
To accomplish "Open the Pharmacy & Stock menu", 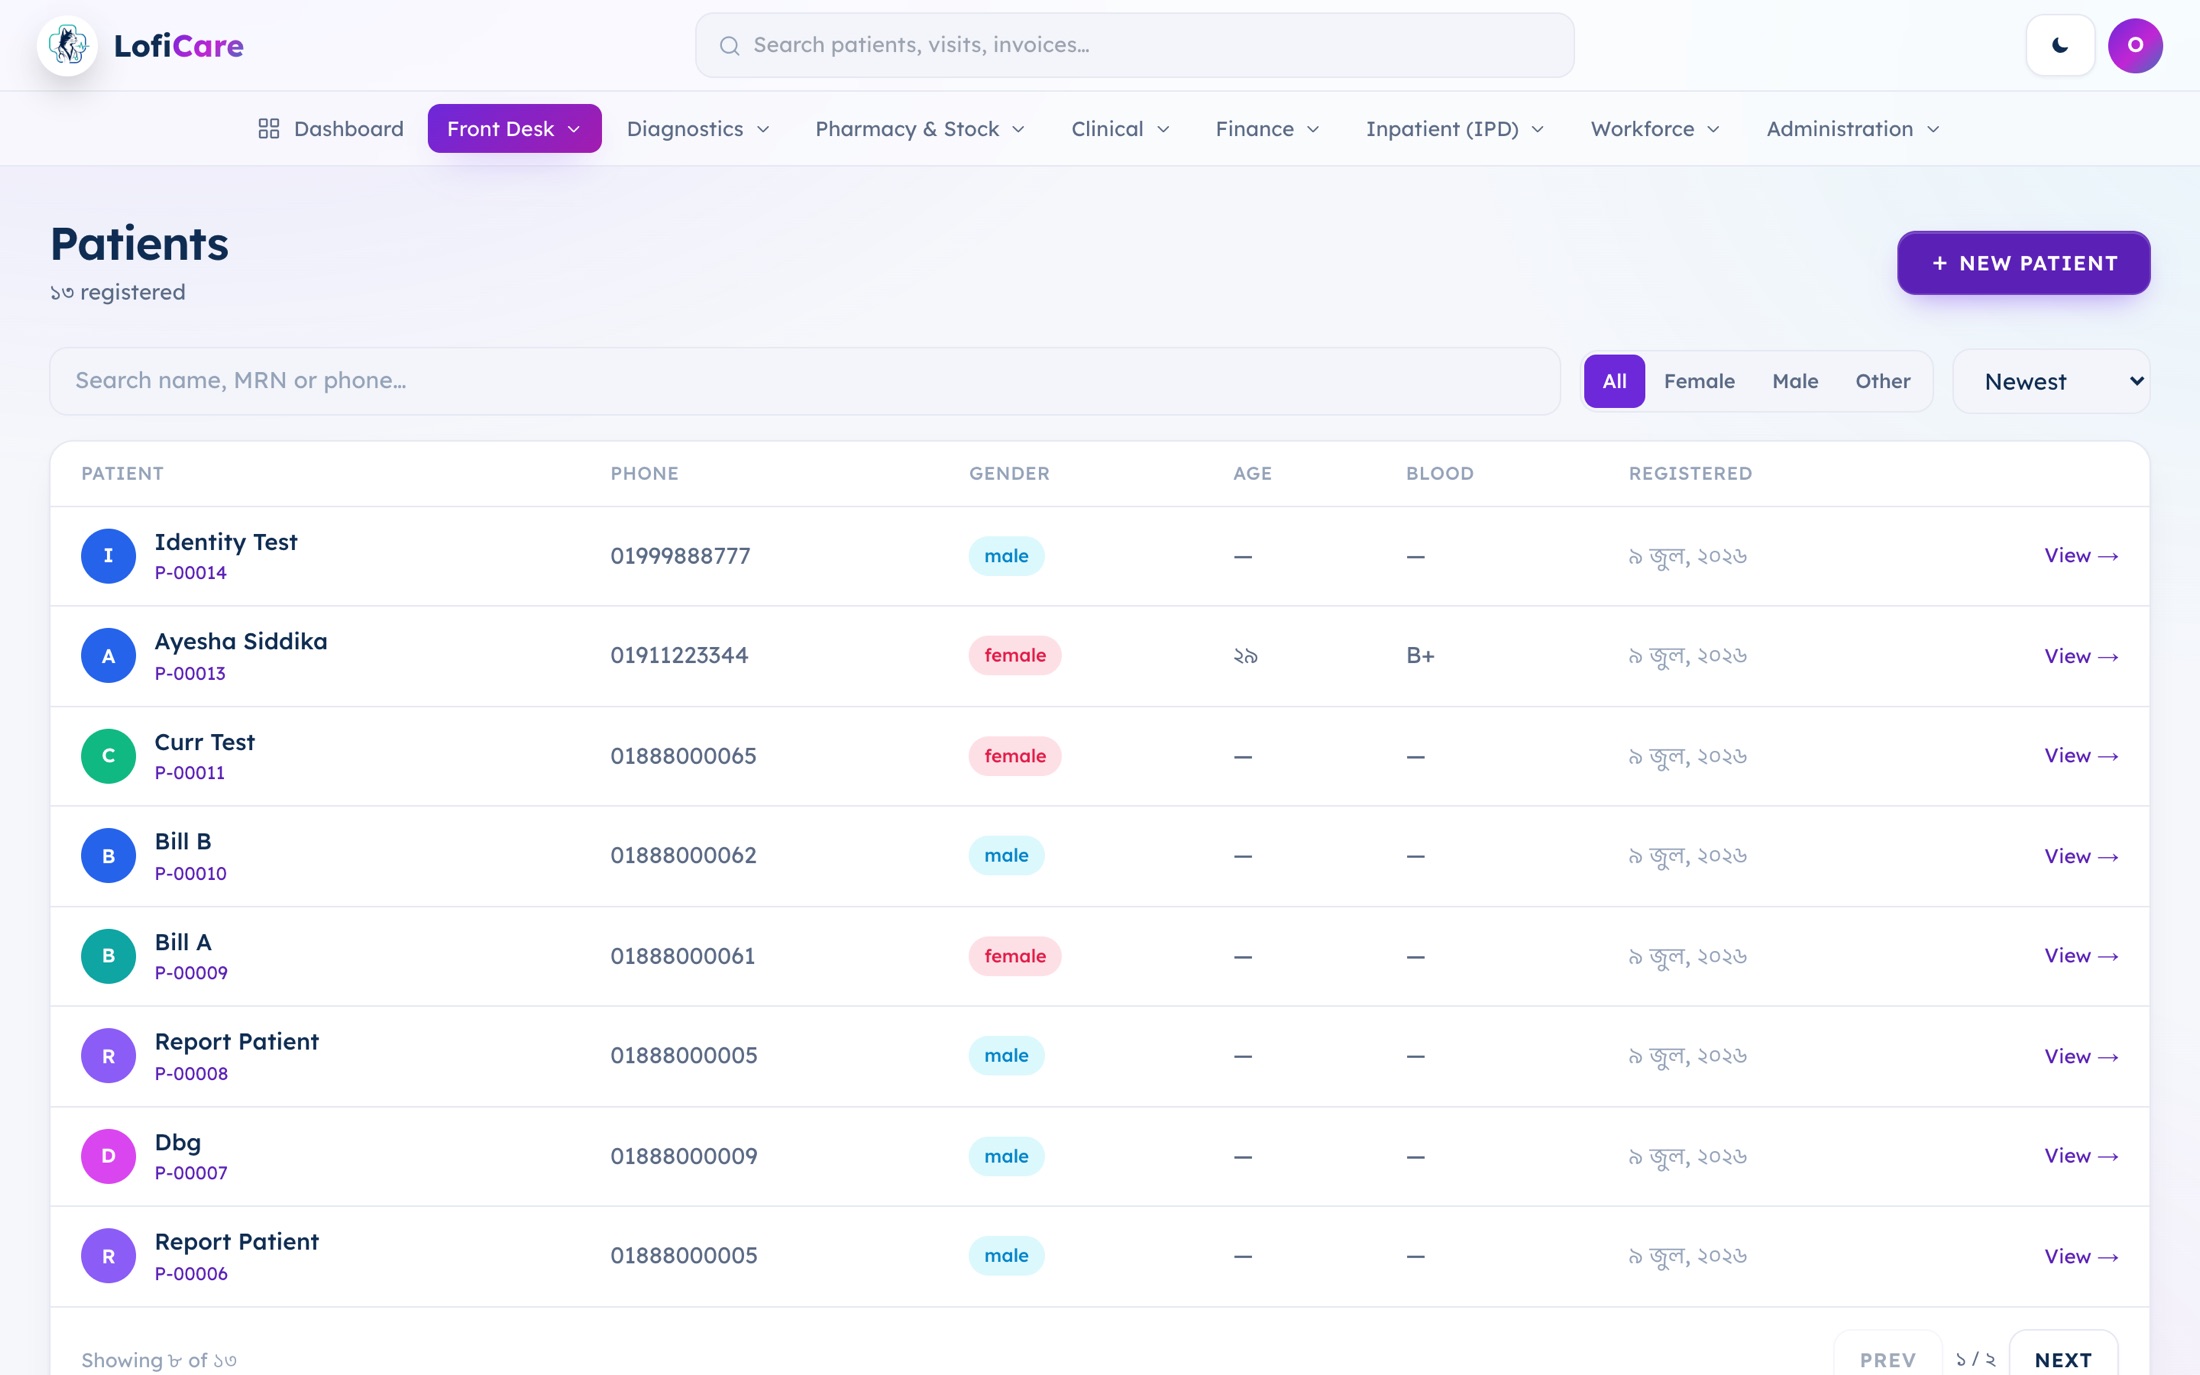I will 920,129.
